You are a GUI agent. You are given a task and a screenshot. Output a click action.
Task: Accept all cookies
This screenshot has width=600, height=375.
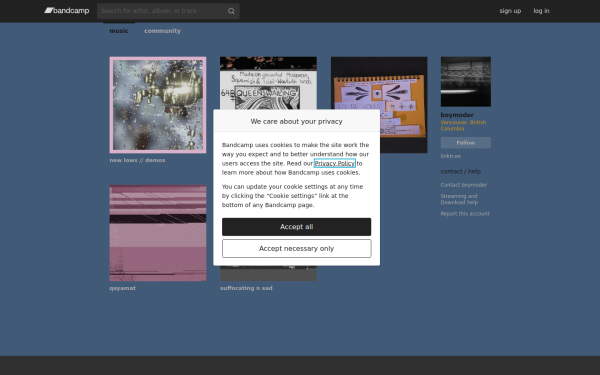[297, 227]
